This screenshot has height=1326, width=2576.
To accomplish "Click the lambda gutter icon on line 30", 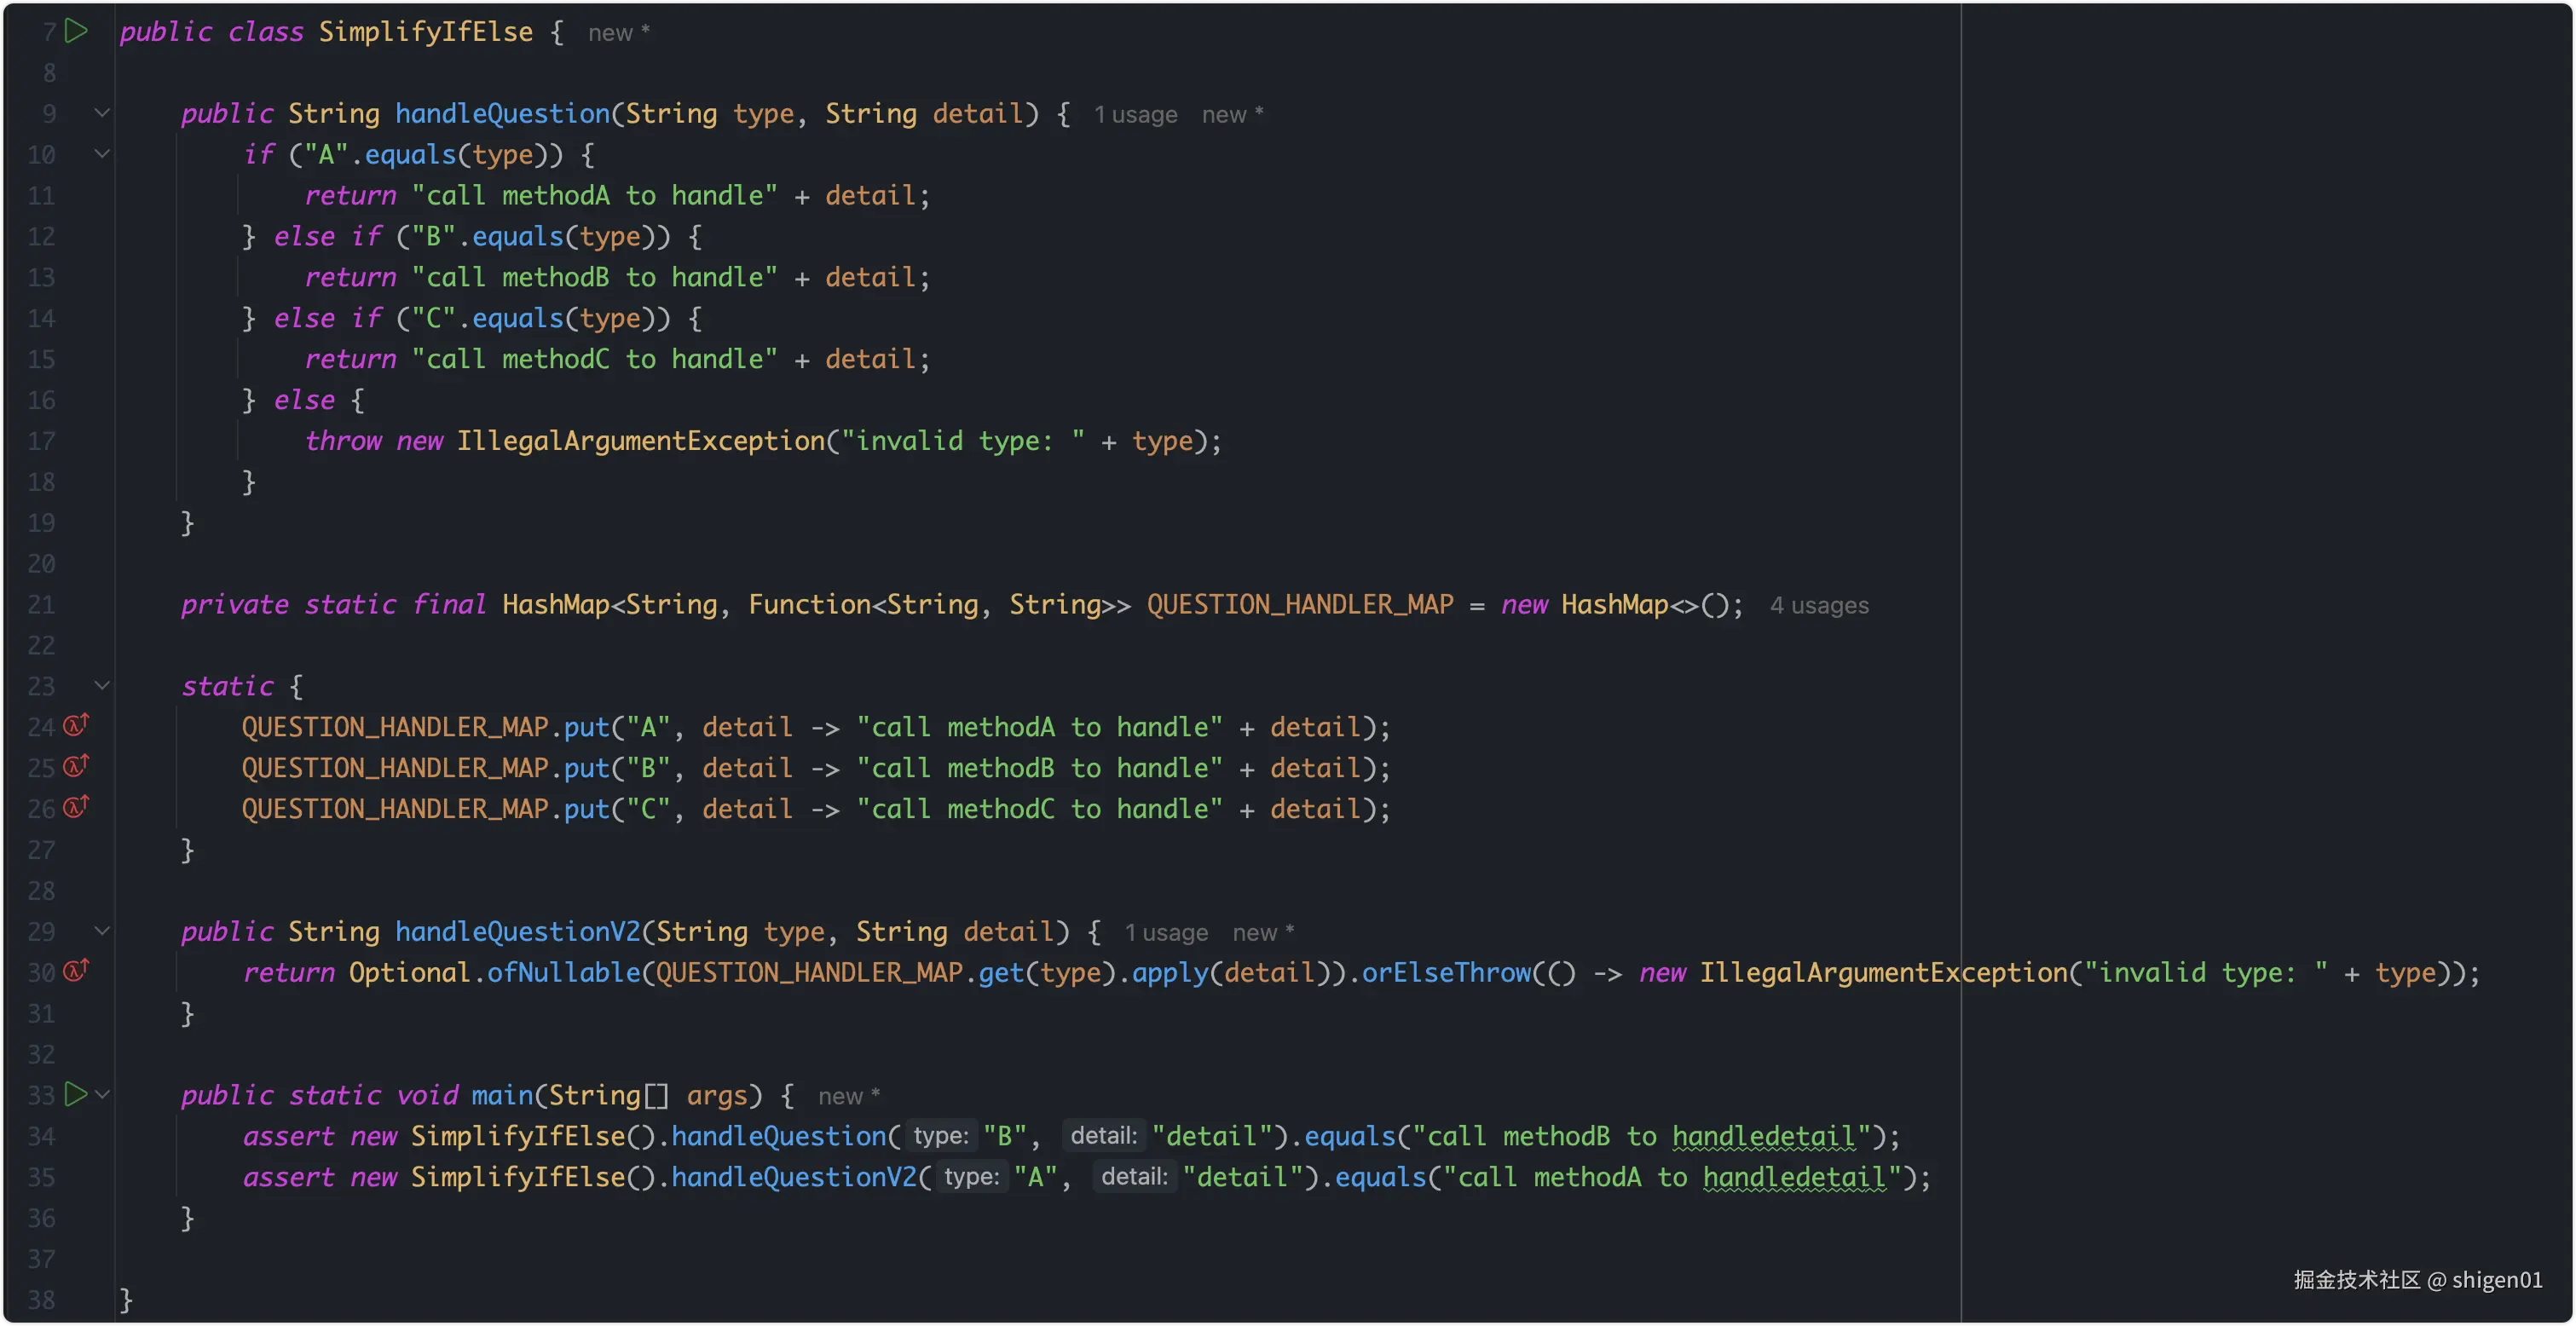I will point(77,970).
